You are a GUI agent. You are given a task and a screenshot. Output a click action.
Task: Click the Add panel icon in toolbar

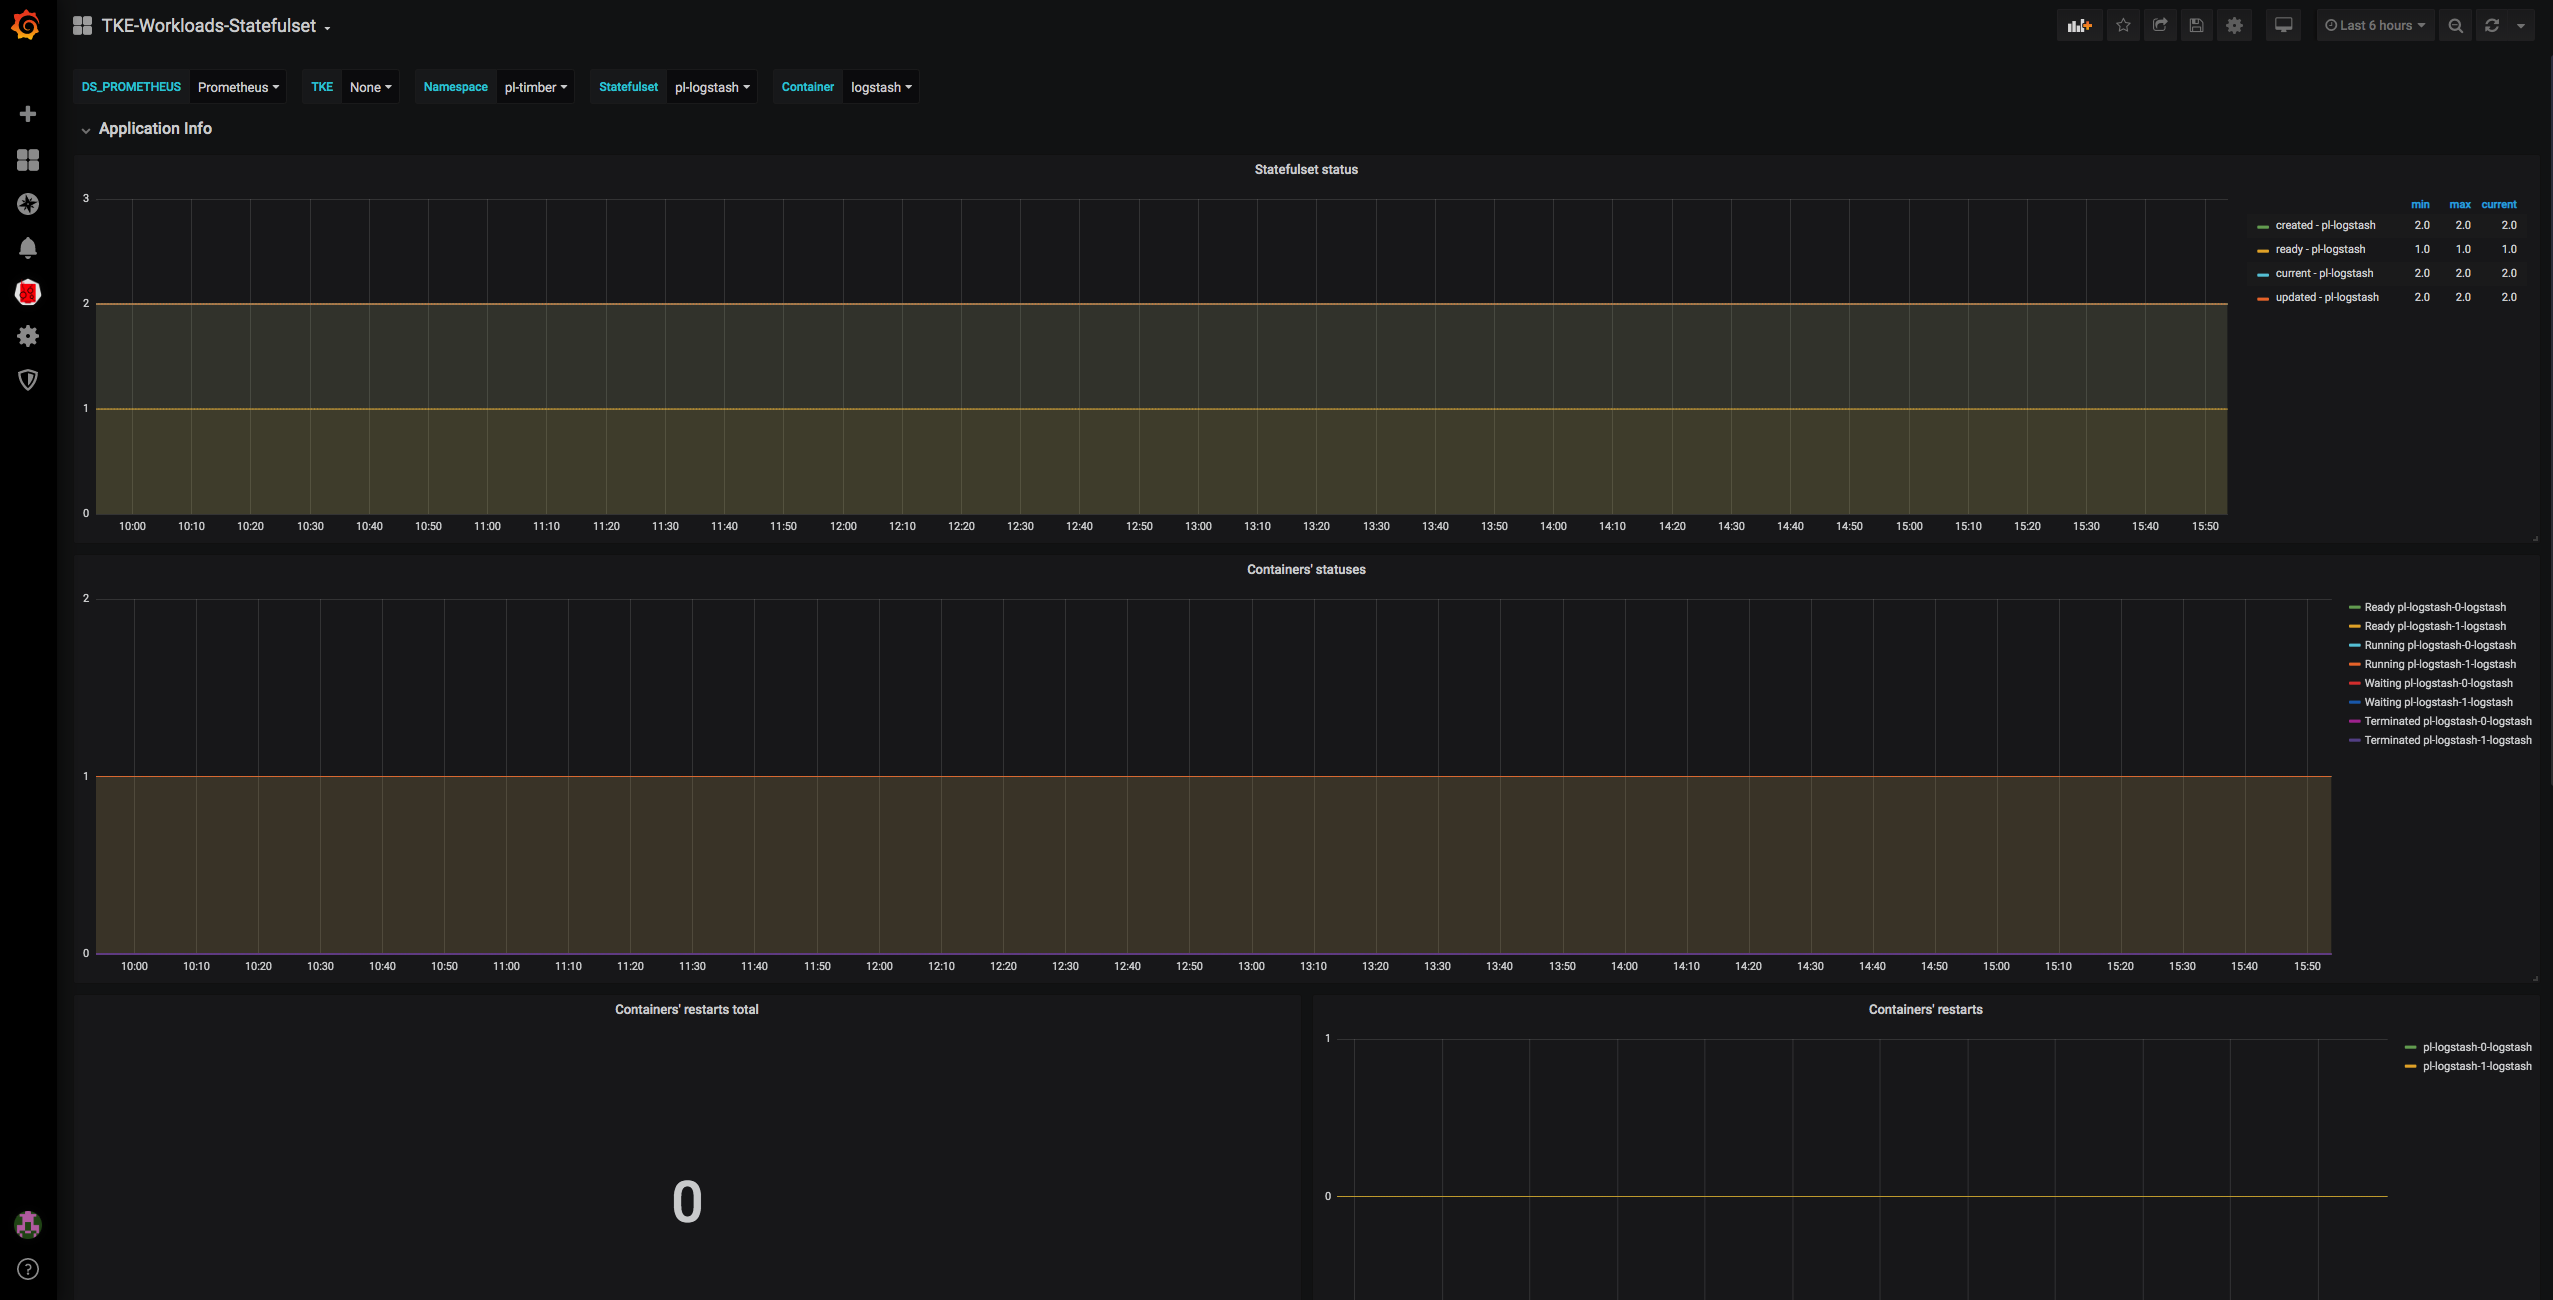coord(2079,26)
